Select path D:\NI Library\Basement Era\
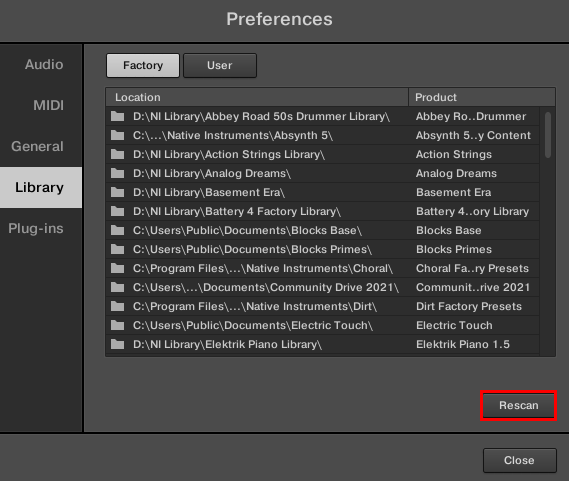This screenshot has height=481, width=569. (209, 192)
